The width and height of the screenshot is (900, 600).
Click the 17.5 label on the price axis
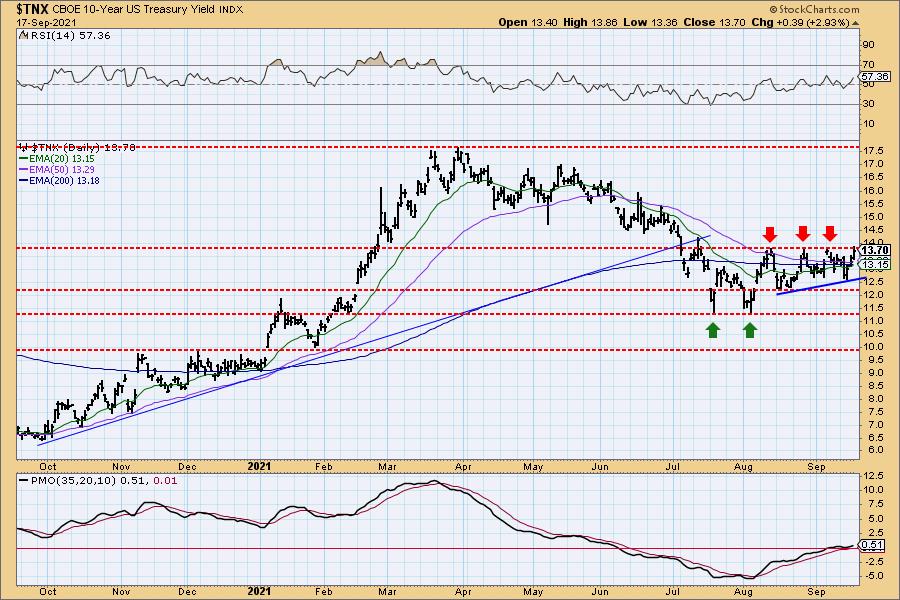[872, 151]
